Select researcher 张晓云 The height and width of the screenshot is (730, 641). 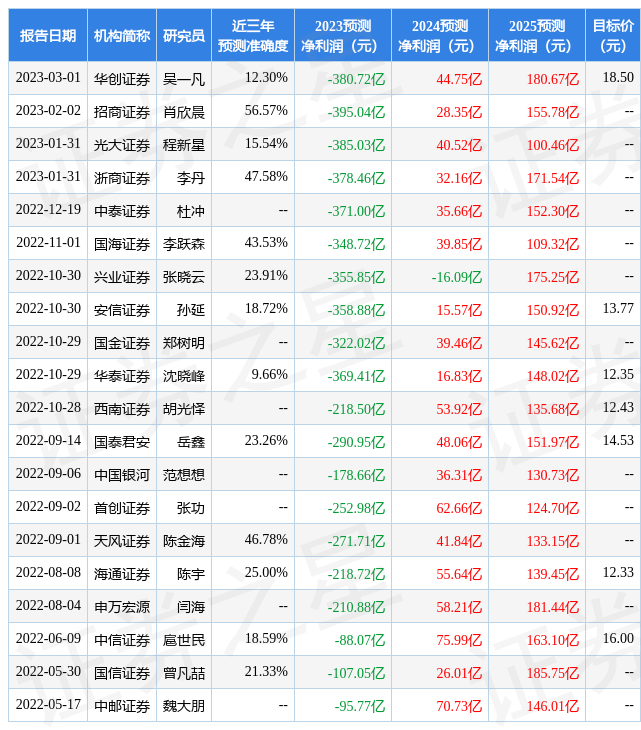click(x=184, y=277)
